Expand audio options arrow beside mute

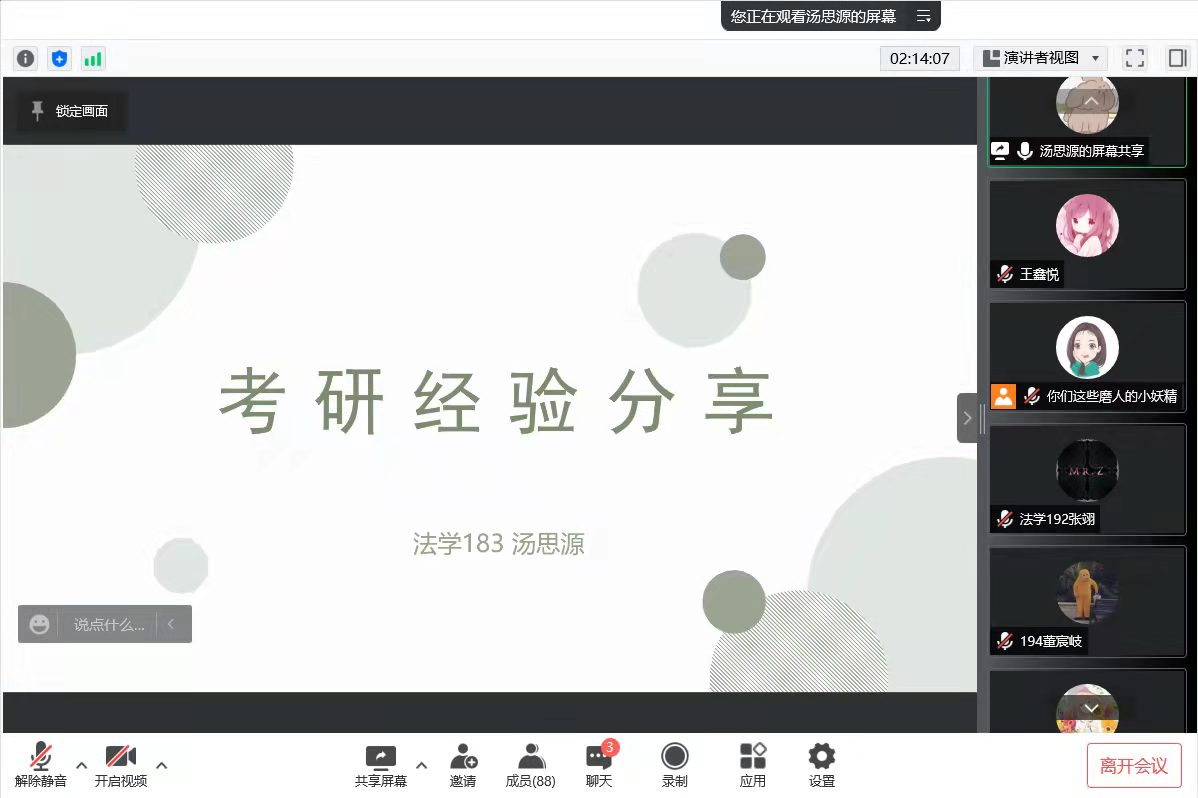(82, 766)
